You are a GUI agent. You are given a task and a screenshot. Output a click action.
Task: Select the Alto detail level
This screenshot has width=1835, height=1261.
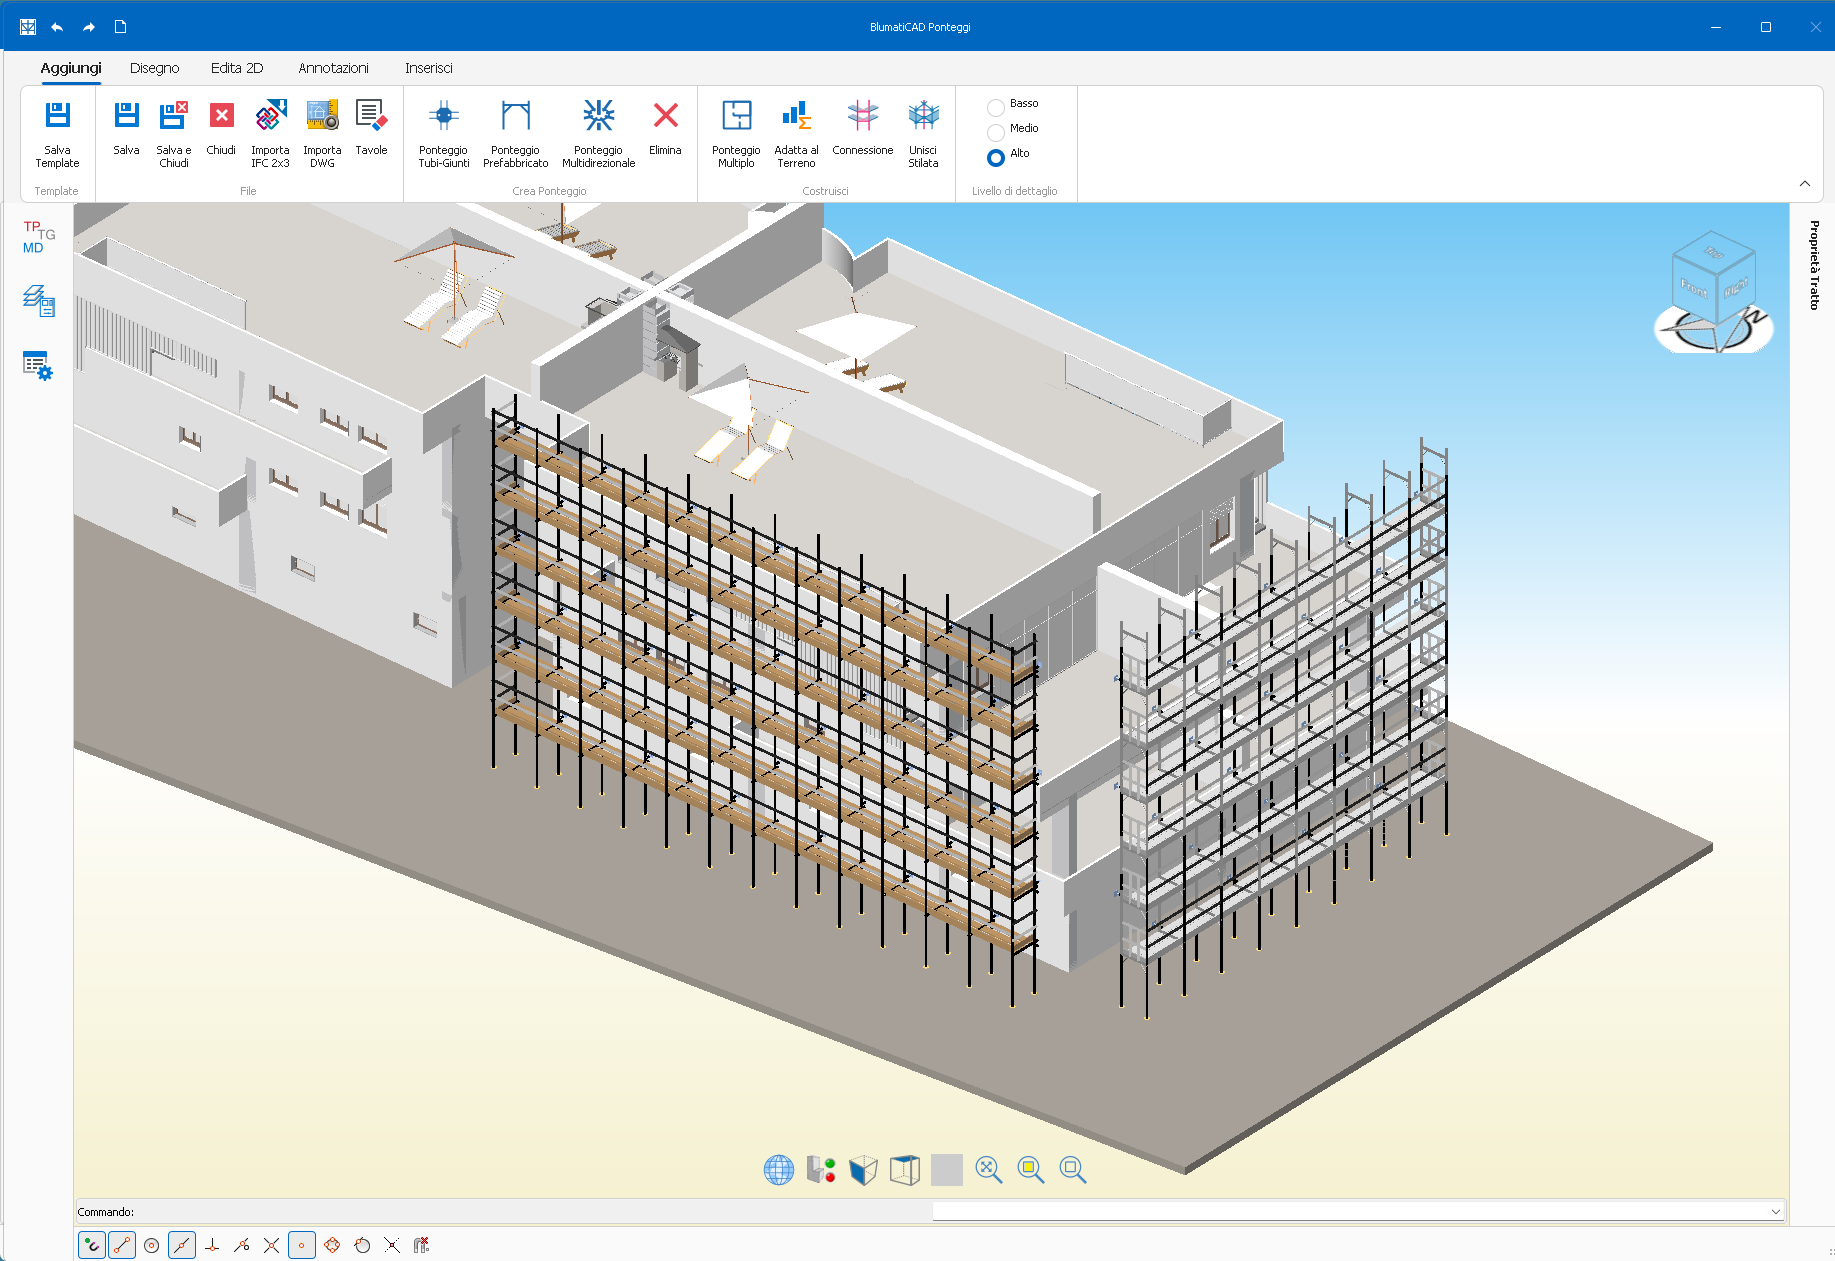click(x=996, y=157)
